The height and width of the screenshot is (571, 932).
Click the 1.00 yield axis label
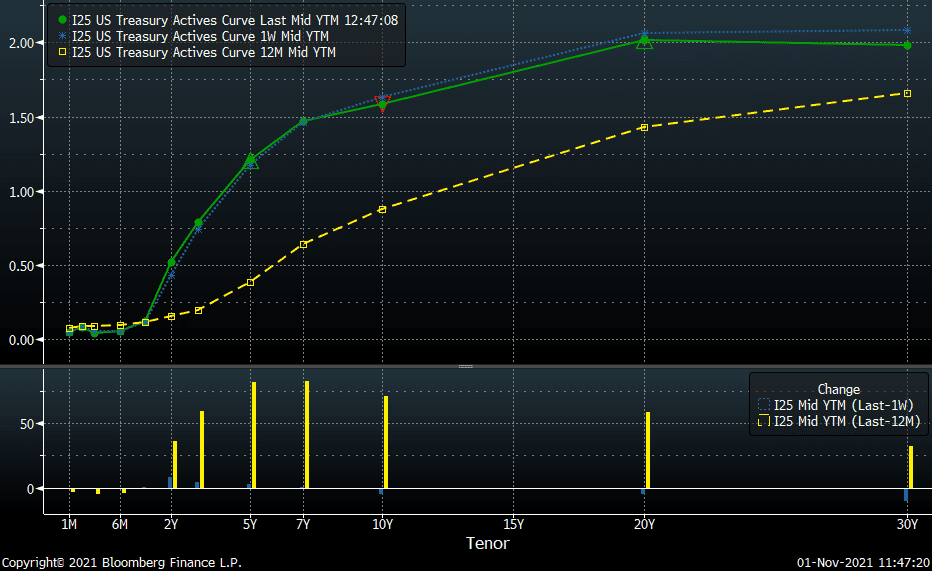pos(21,192)
